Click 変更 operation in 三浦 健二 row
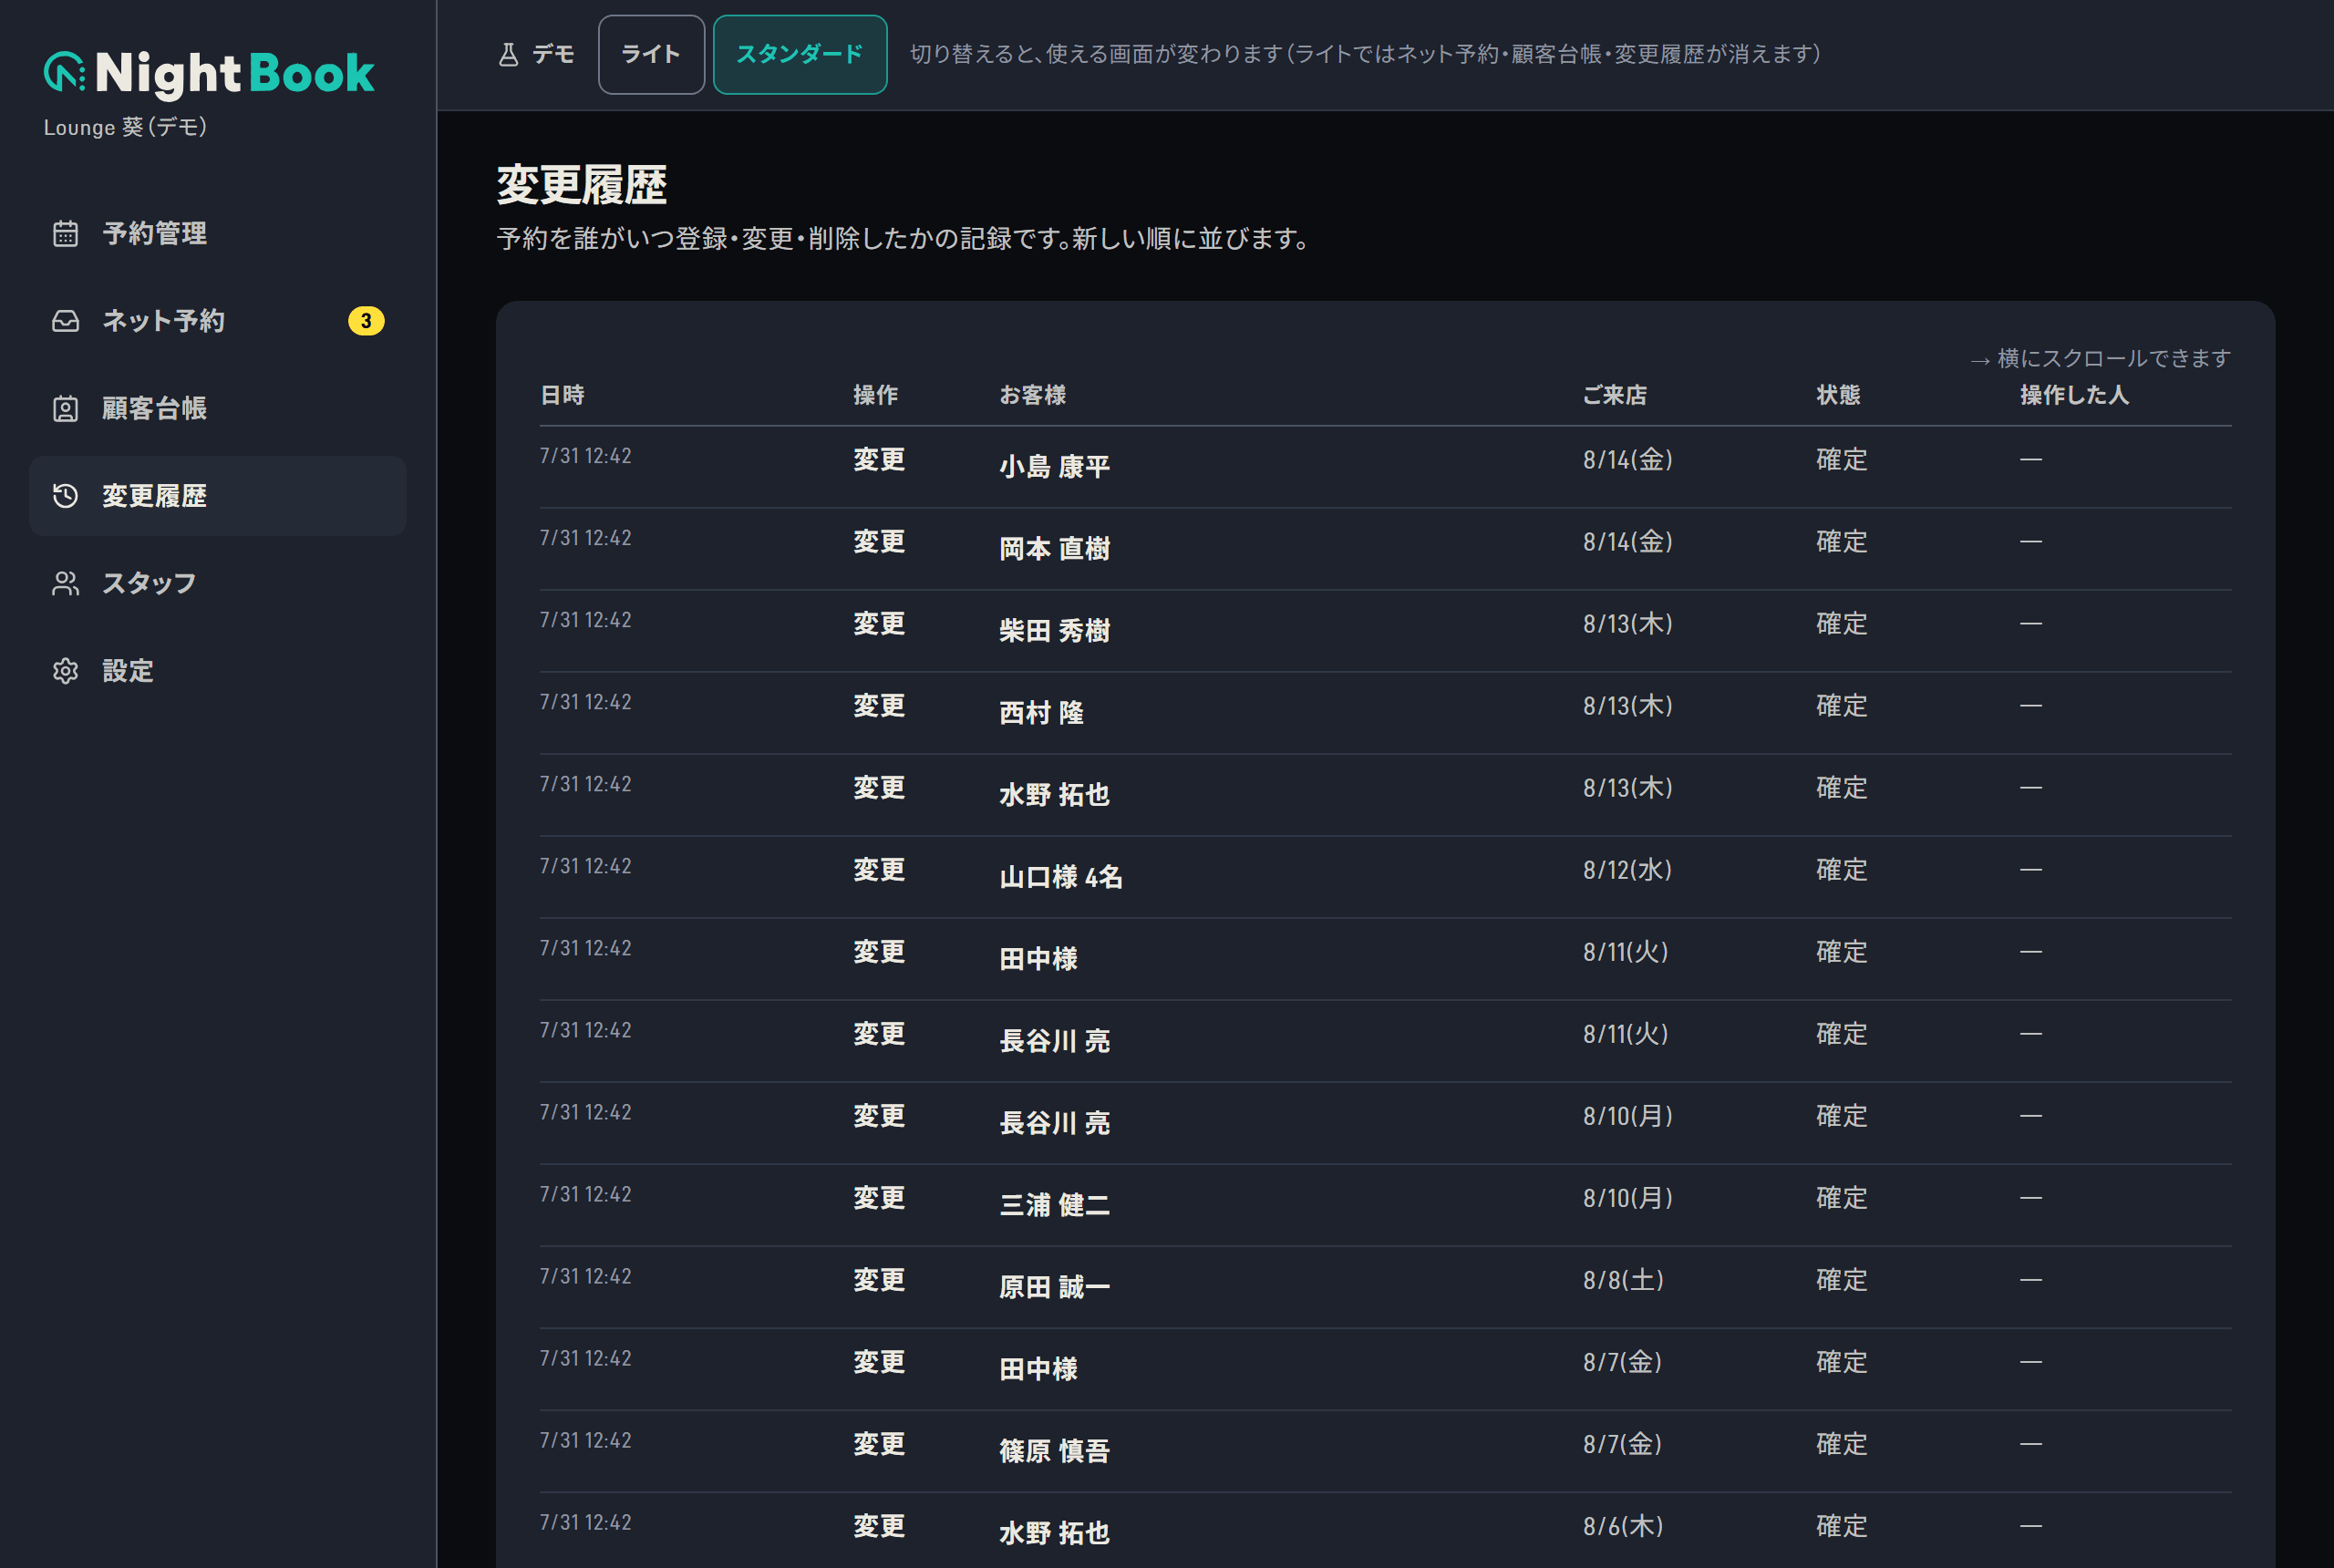This screenshot has height=1568, width=2334. point(879,1198)
